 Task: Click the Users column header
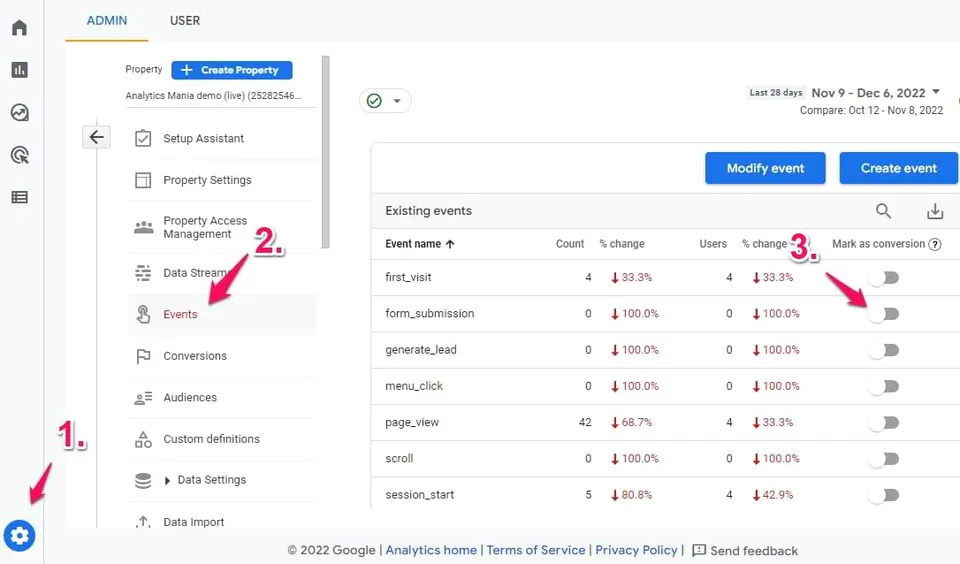pos(713,244)
